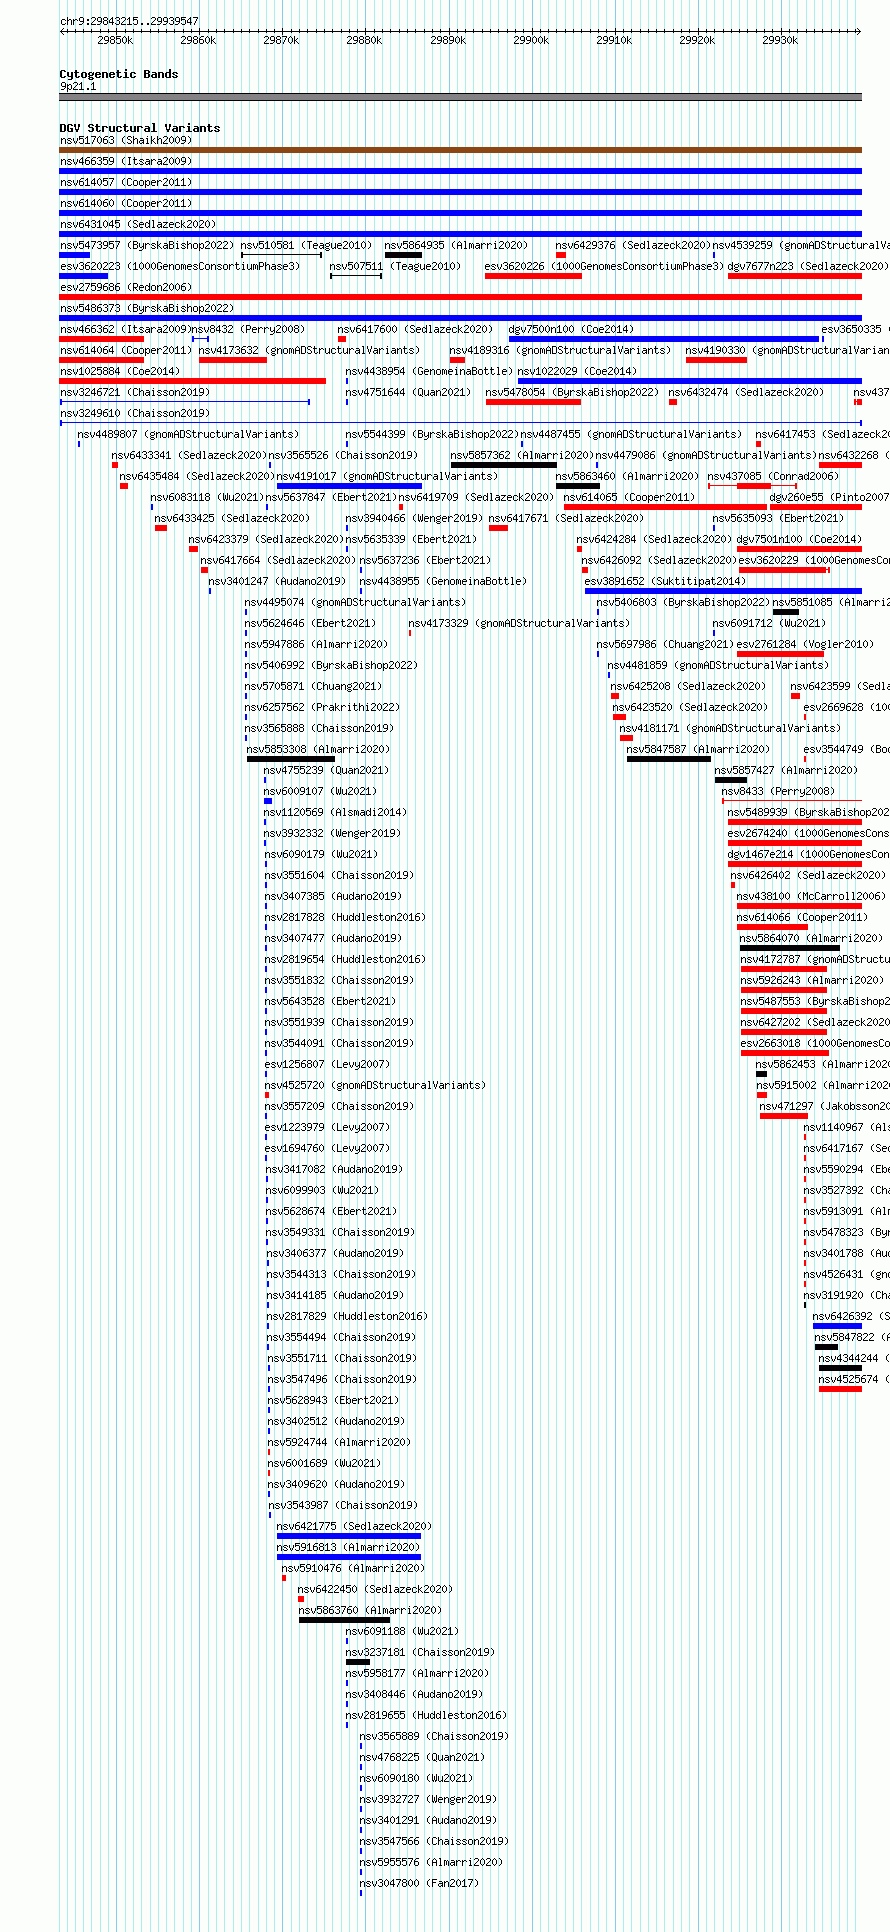Open nsv5864935 (Almarri2020) variant
Image resolution: width=890 pixels, height=1932 pixels.
[456, 245]
